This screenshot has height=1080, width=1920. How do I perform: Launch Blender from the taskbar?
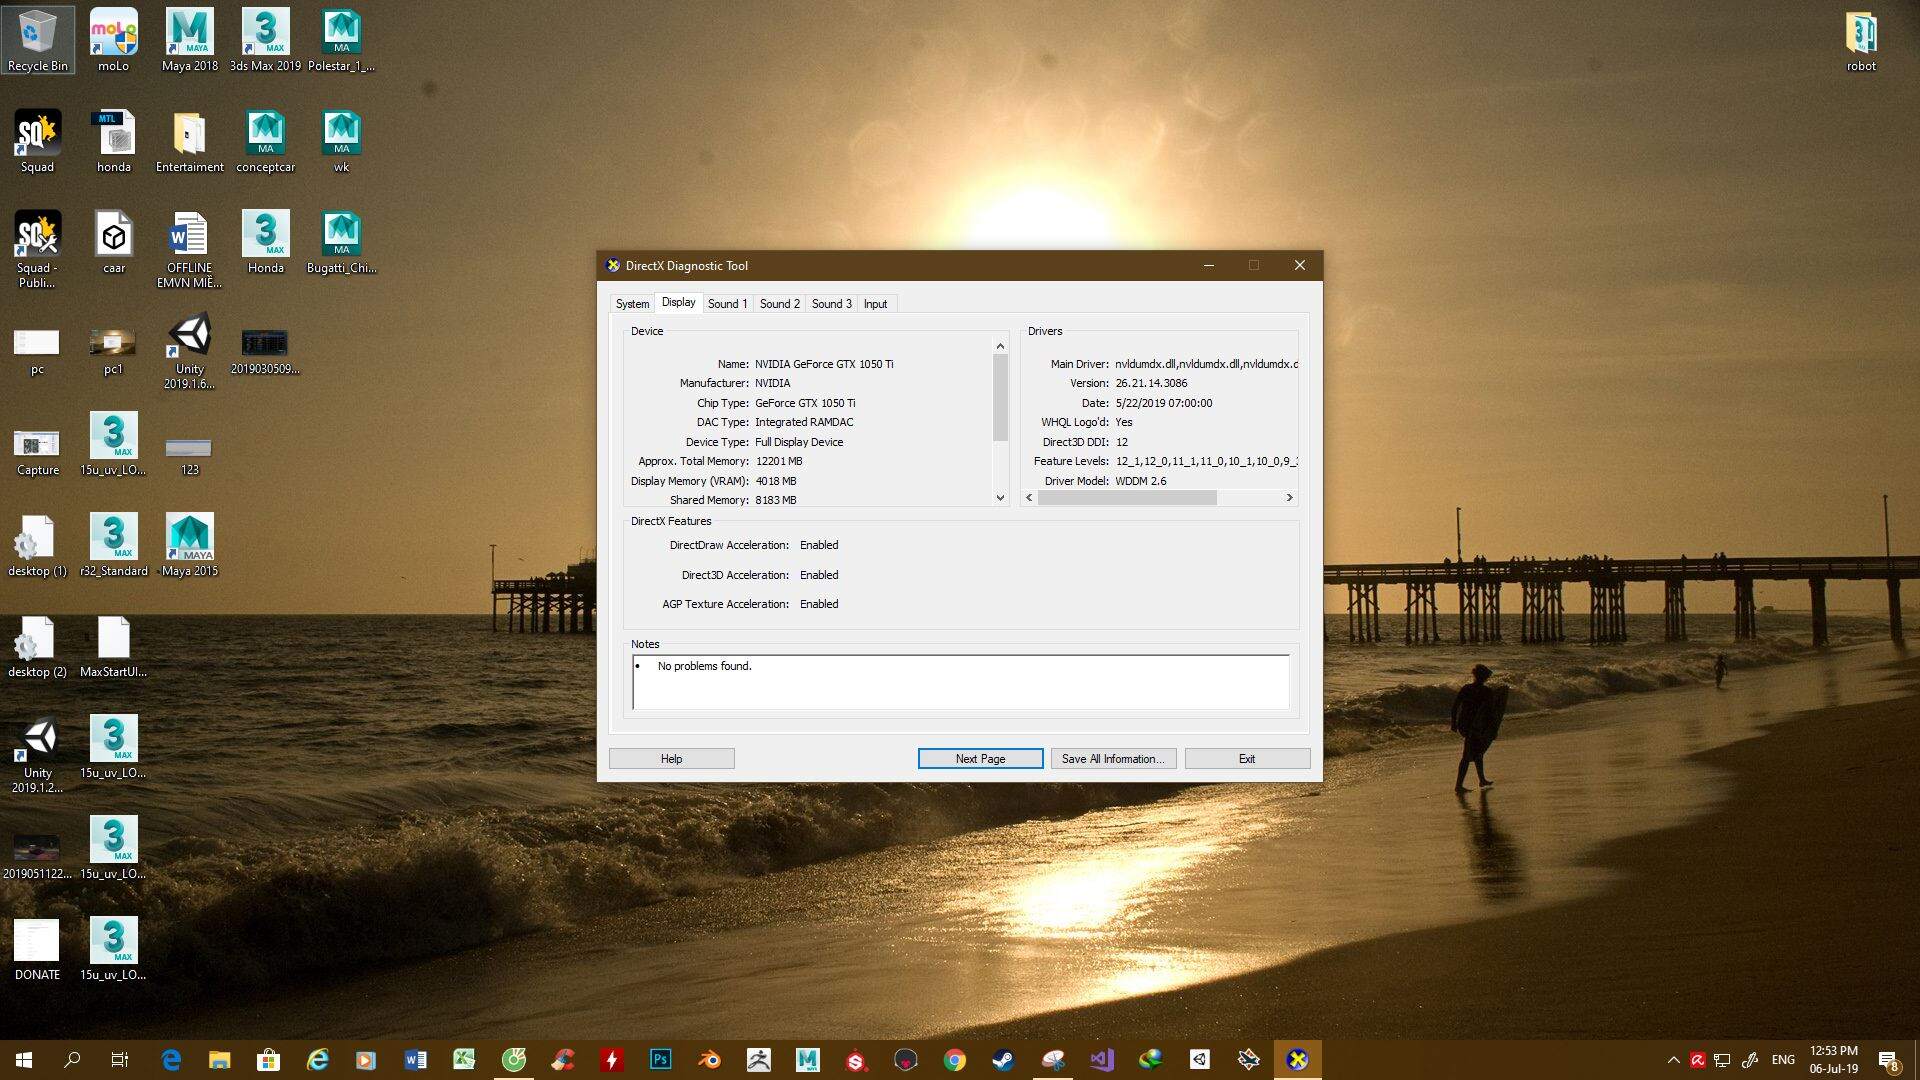[x=709, y=1059]
